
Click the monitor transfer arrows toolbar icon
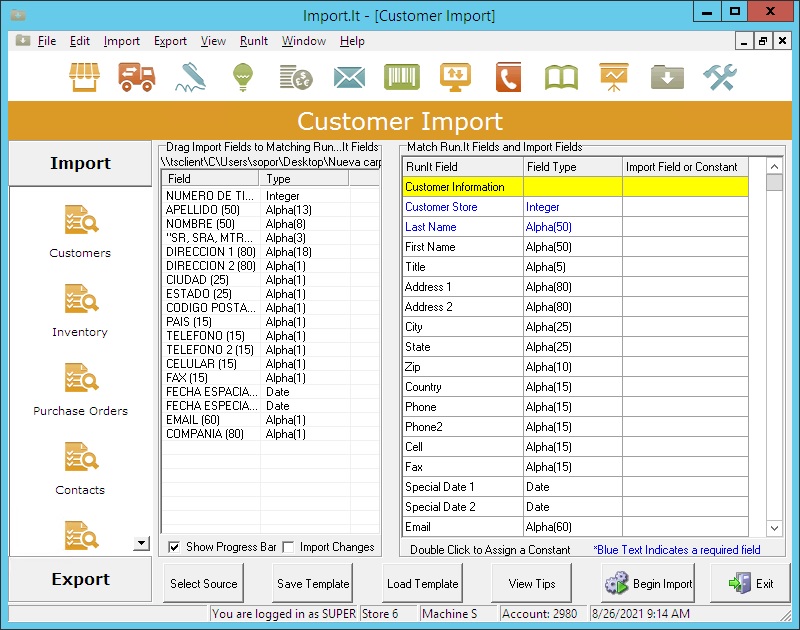(455, 78)
